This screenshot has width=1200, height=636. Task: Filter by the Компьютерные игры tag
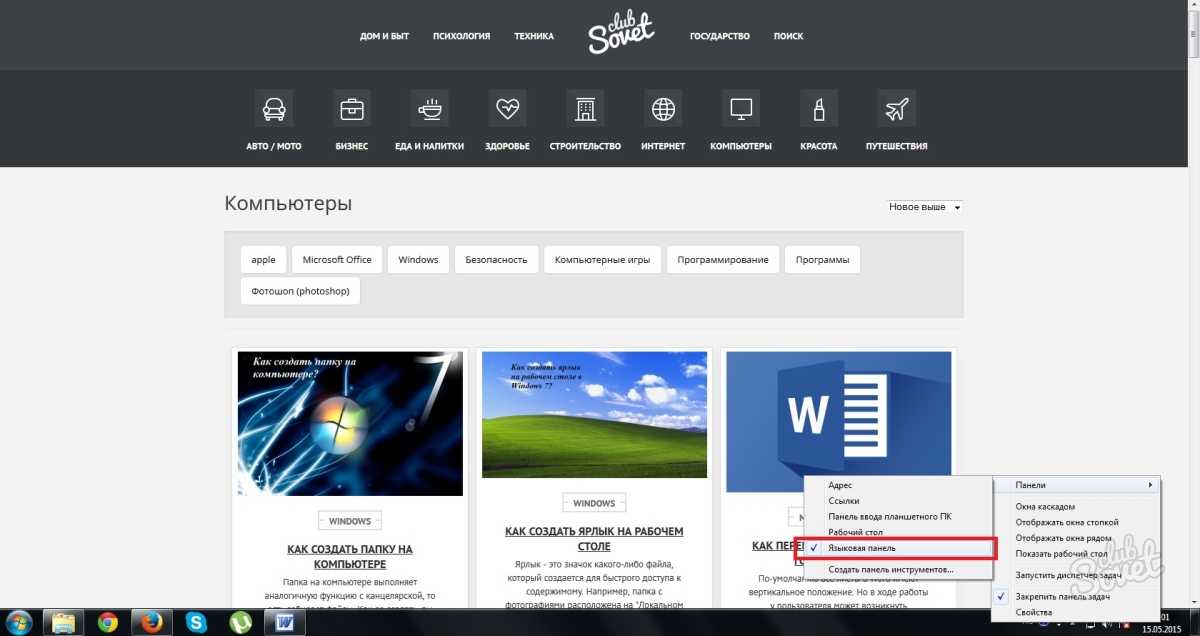603,260
